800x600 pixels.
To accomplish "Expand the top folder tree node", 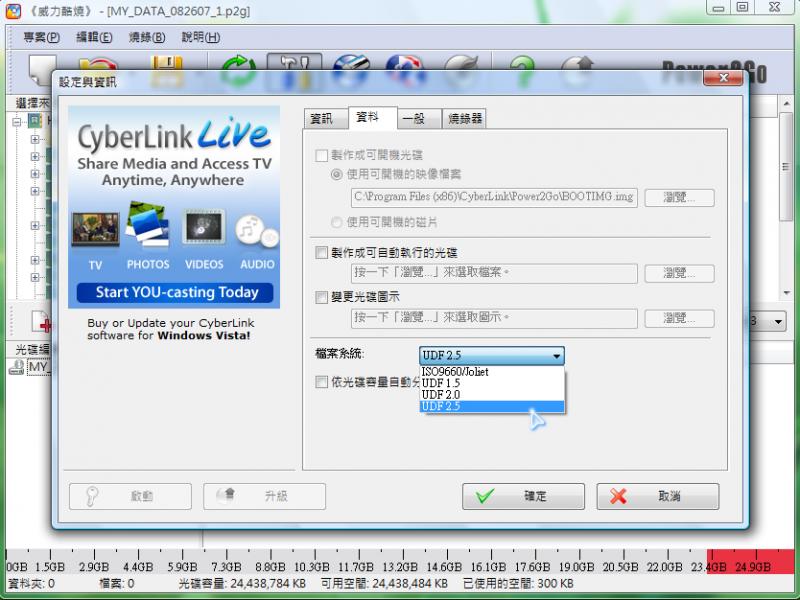I will pos(17,122).
